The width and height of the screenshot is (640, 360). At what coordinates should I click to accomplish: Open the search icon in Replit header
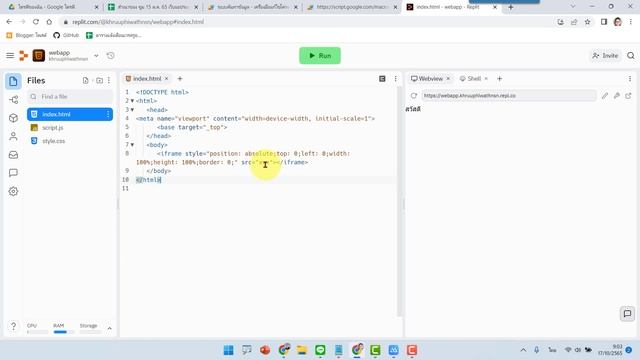click(631, 56)
